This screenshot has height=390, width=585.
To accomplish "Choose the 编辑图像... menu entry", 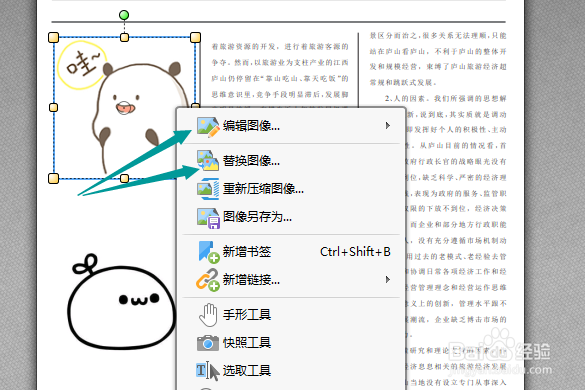I will pos(291,126).
